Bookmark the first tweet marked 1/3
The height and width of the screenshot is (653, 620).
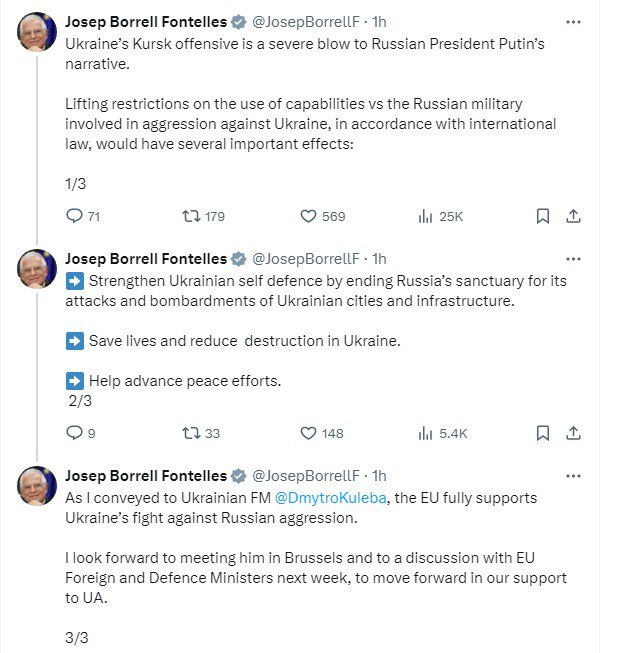click(542, 216)
